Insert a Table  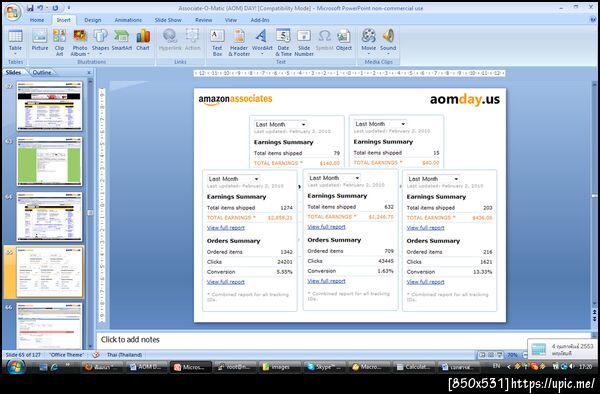click(x=15, y=42)
